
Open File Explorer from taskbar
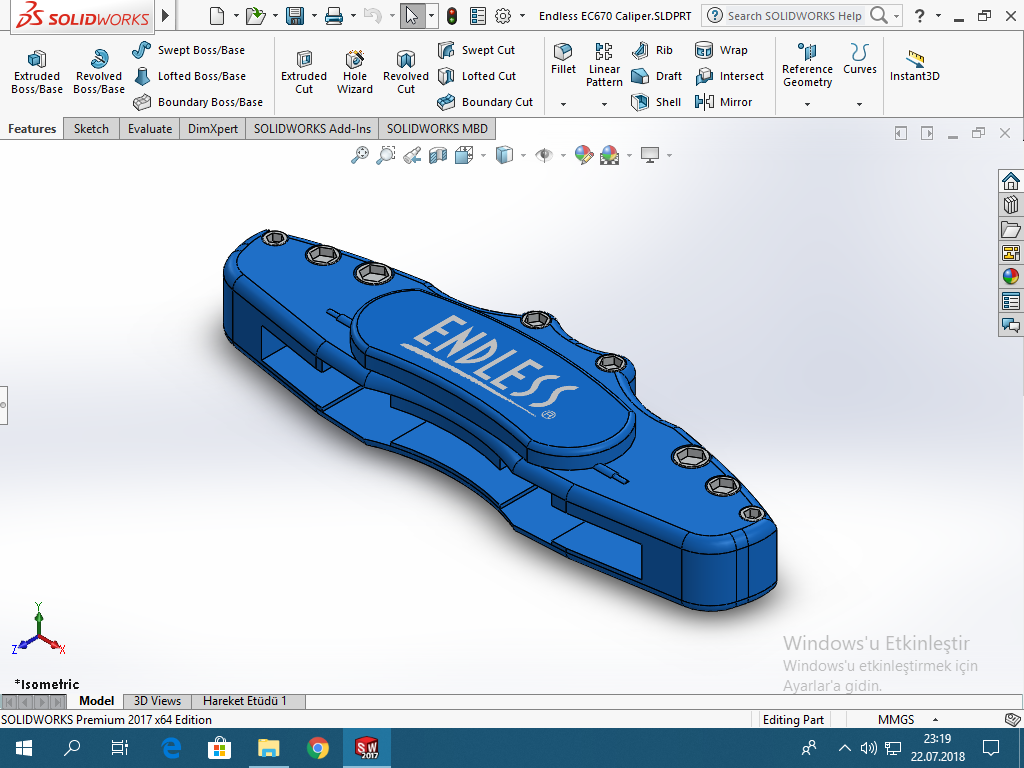[x=268, y=748]
